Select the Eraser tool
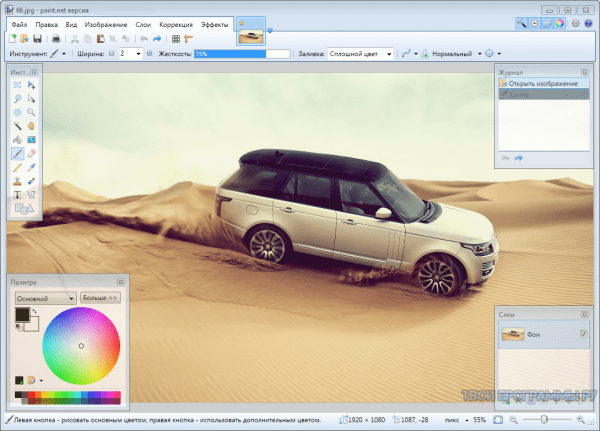 point(31,154)
